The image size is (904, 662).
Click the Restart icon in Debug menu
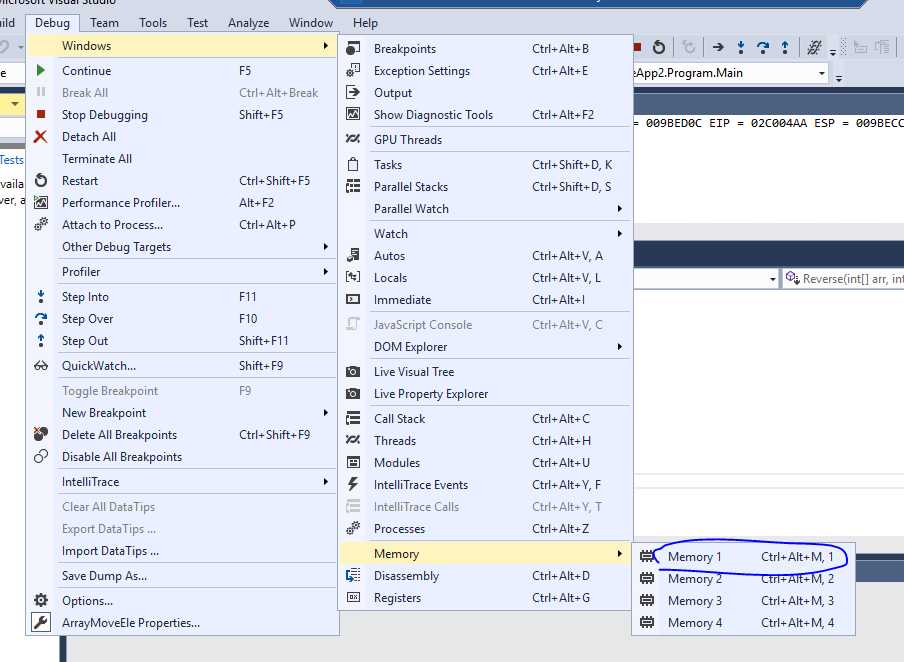coord(40,180)
